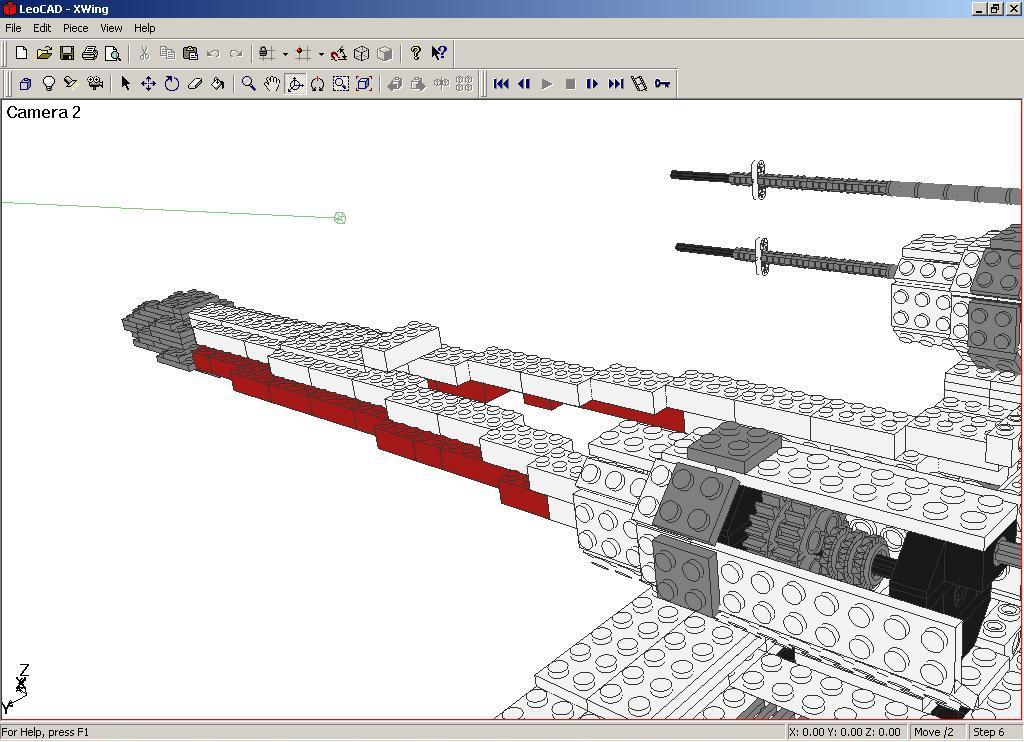Select the Insert Piece tool
The height and width of the screenshot is (742, 1024).
click(x=25, y=84)
